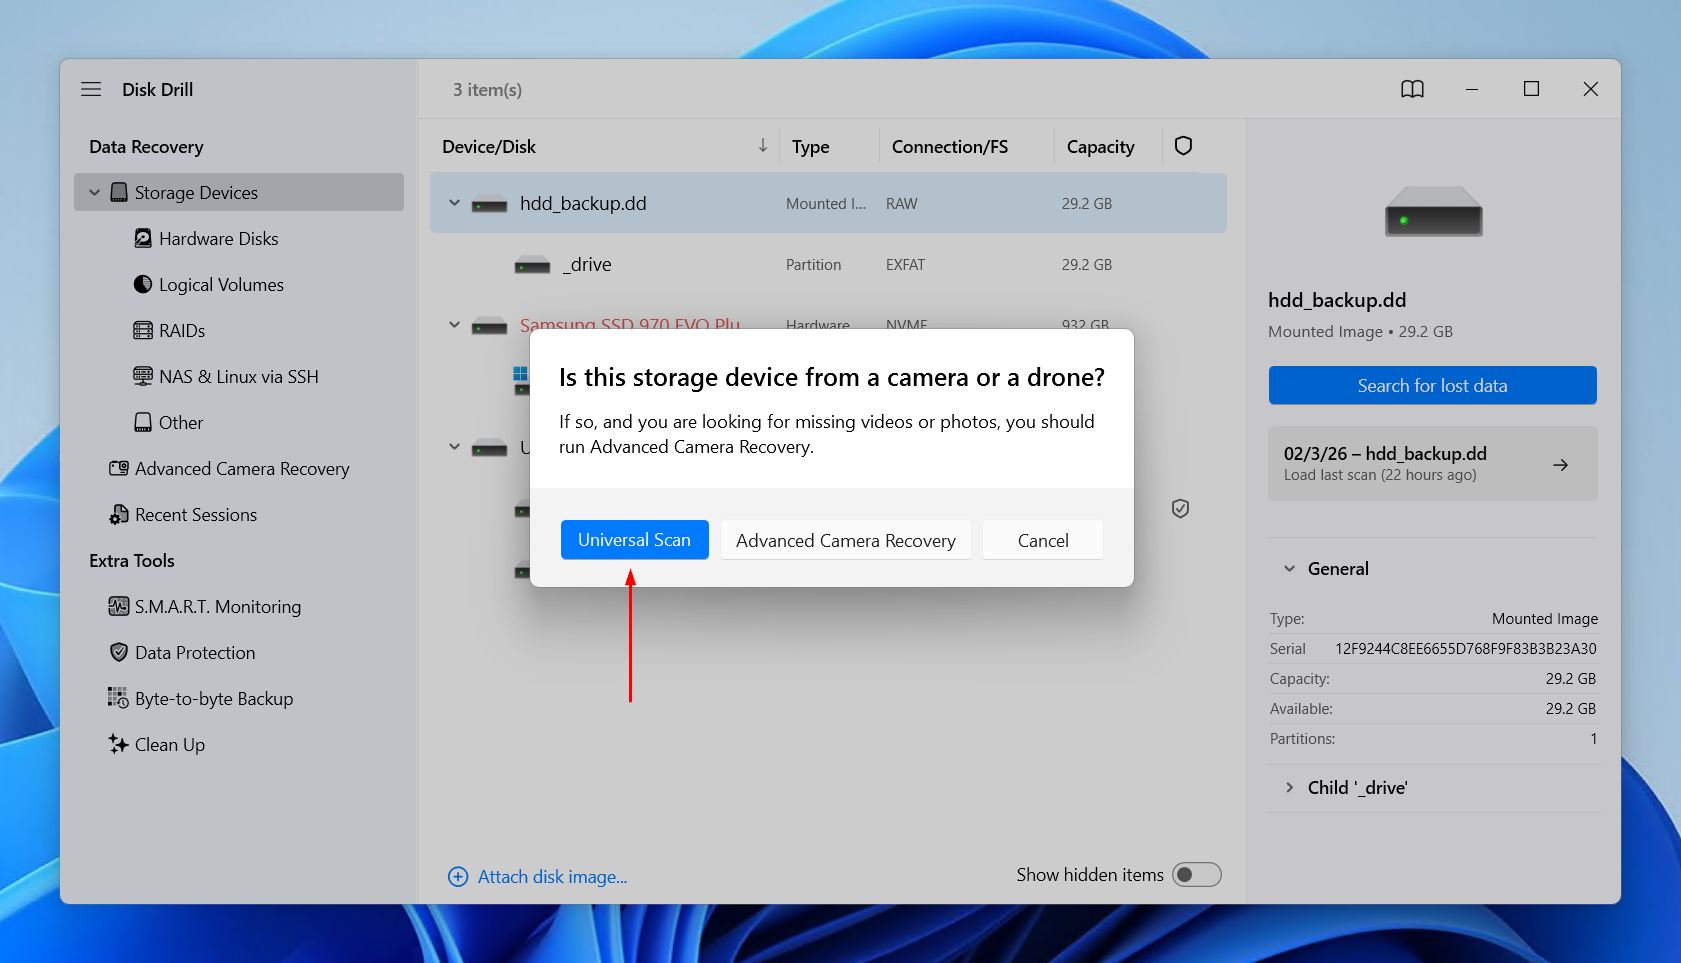The width and height of the screenshot is (1681, 963).
Task: Select Logical Volumes in sidebar
Action: [221, 284]
